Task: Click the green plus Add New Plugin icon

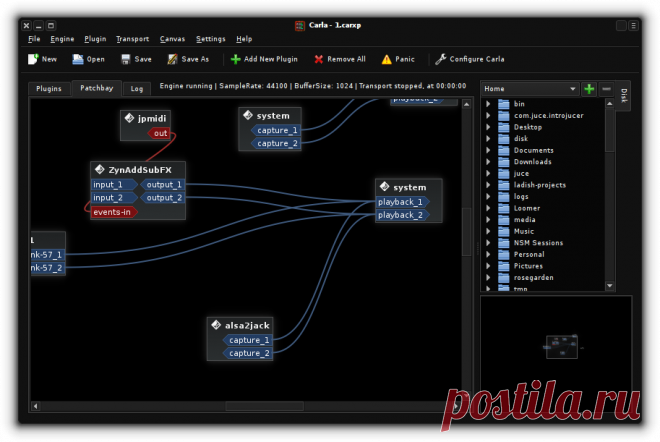Action: click(235, 59)
